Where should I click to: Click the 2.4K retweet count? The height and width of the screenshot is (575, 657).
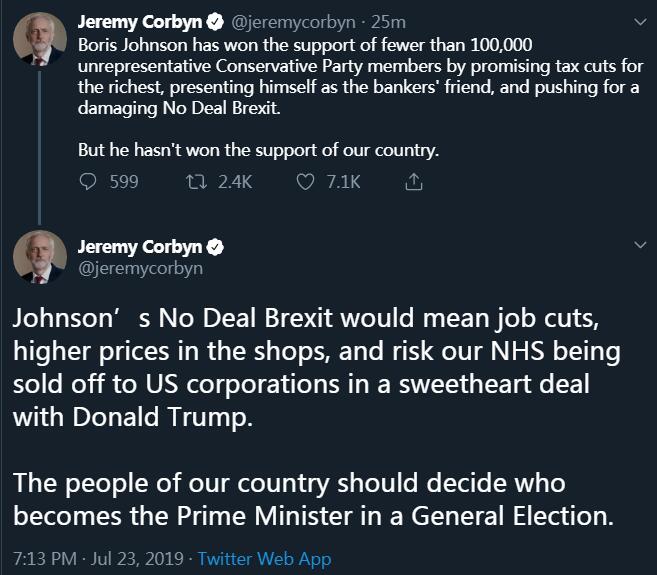coord(235,182)
